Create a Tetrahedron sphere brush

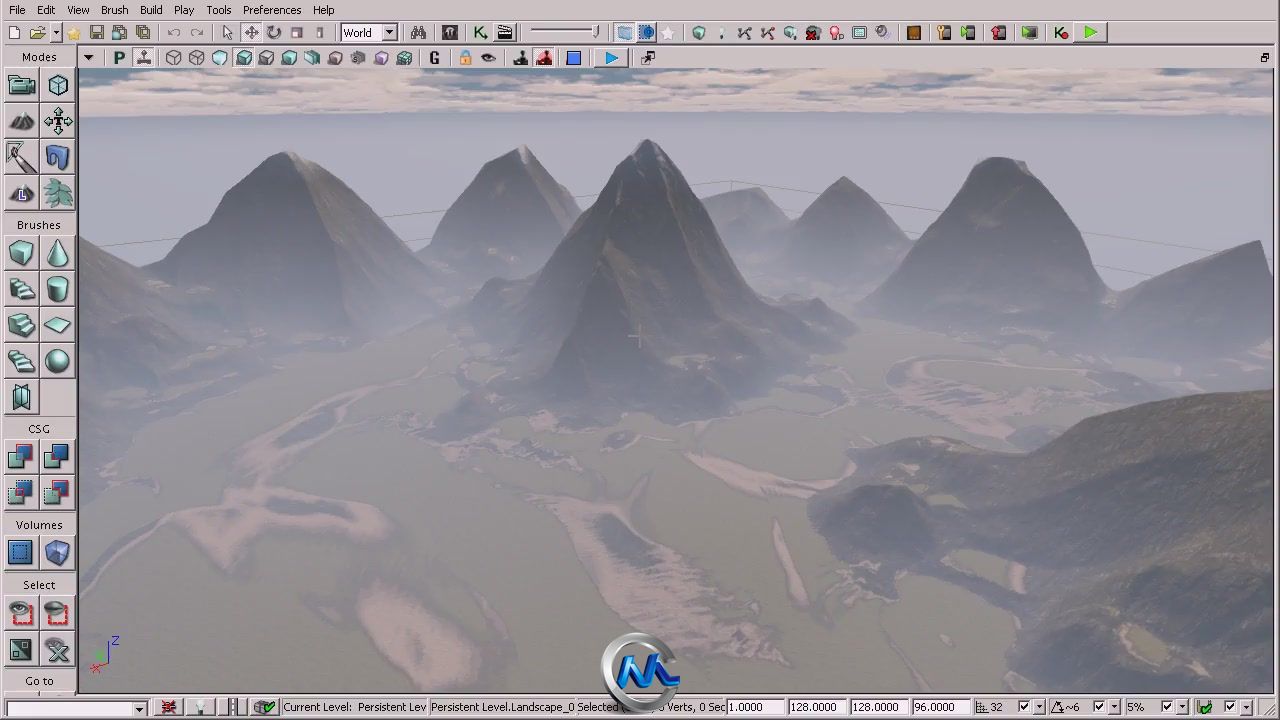(58, 362)
